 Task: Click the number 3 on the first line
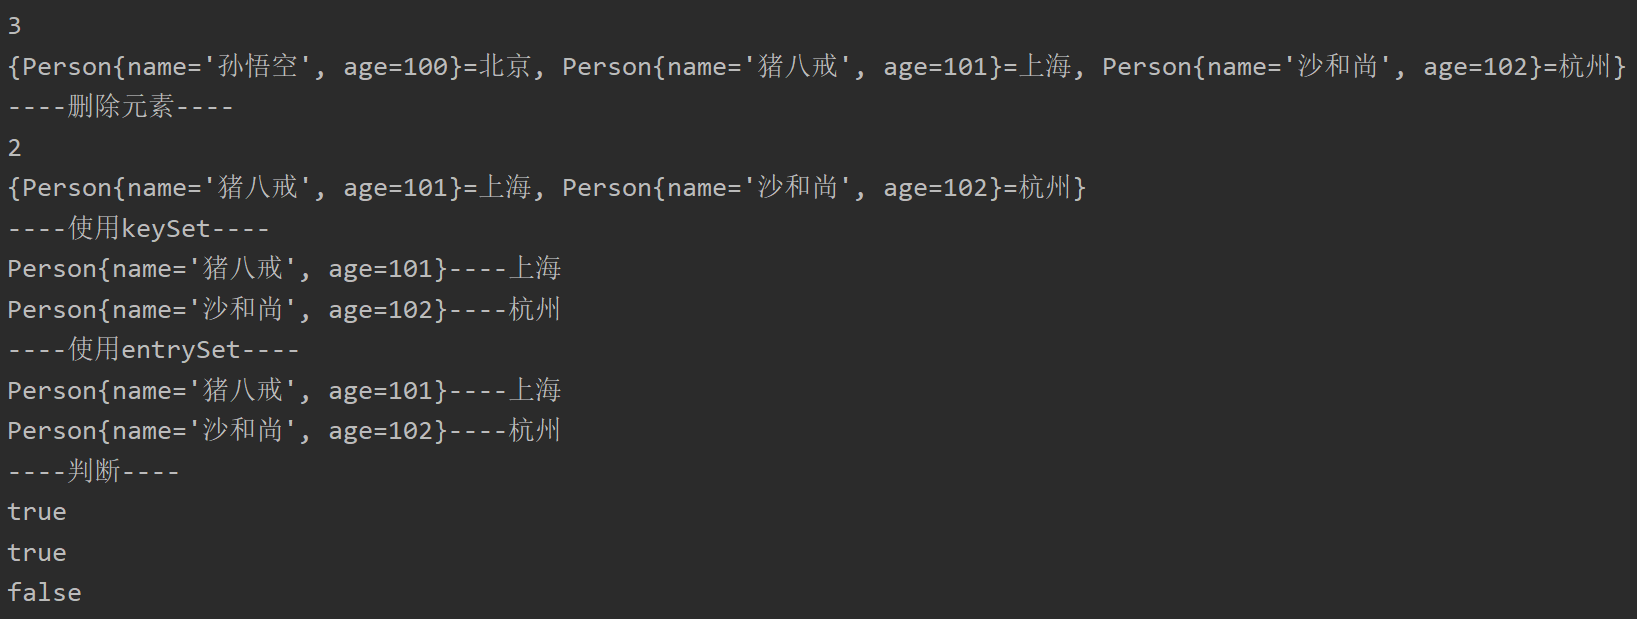click(x=14, y=26)
